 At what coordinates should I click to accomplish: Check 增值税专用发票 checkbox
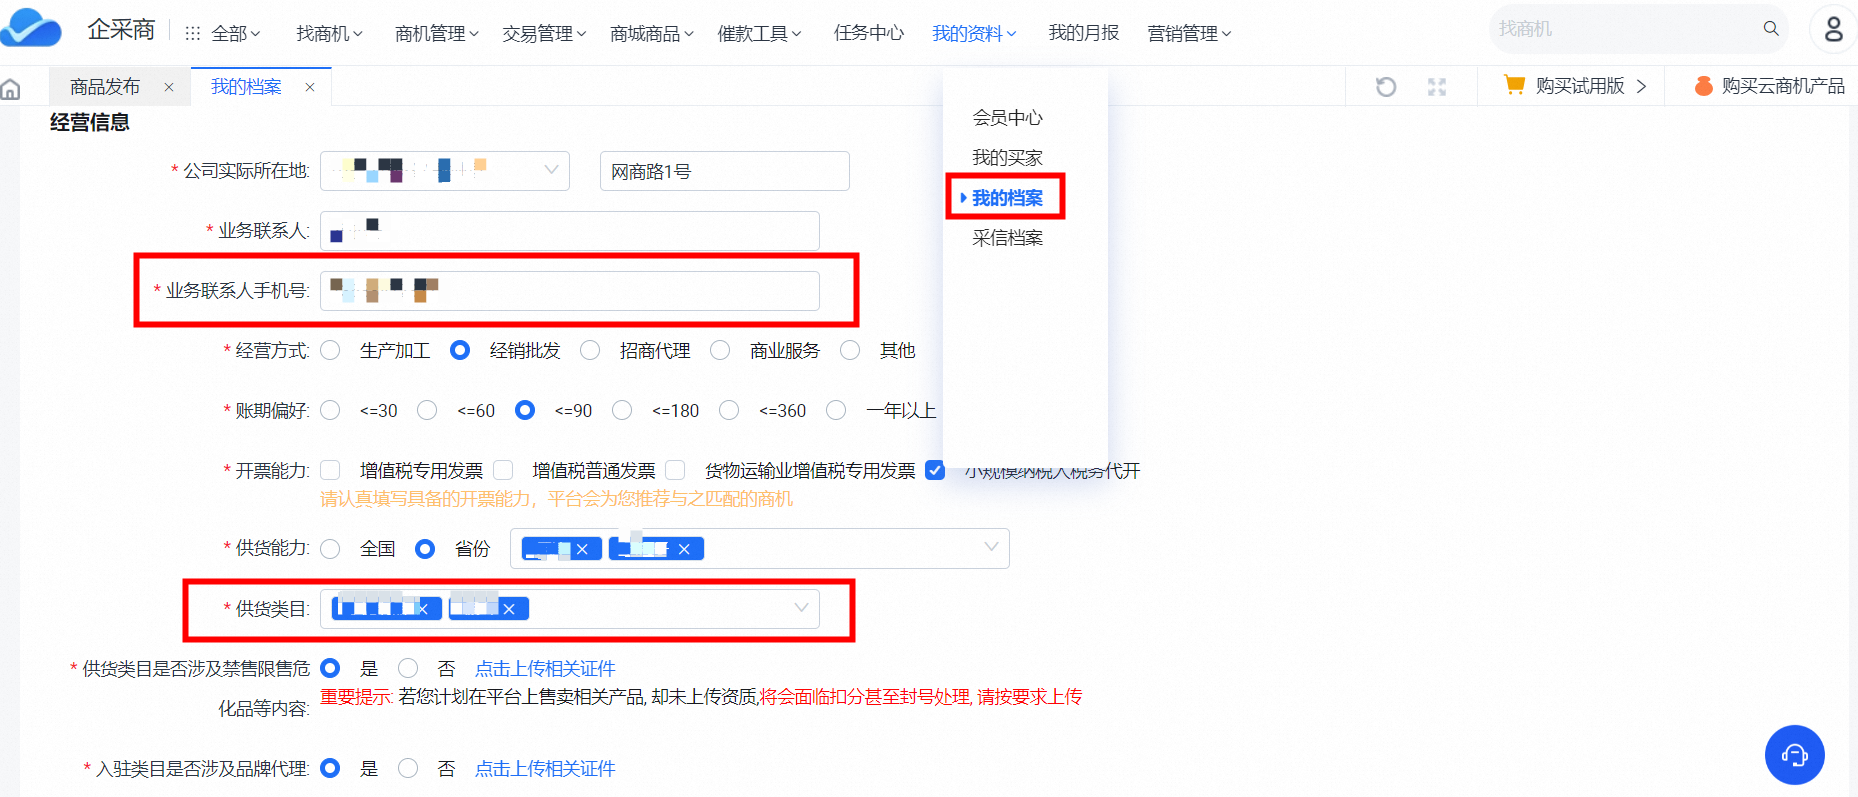(x=331, y=470)
